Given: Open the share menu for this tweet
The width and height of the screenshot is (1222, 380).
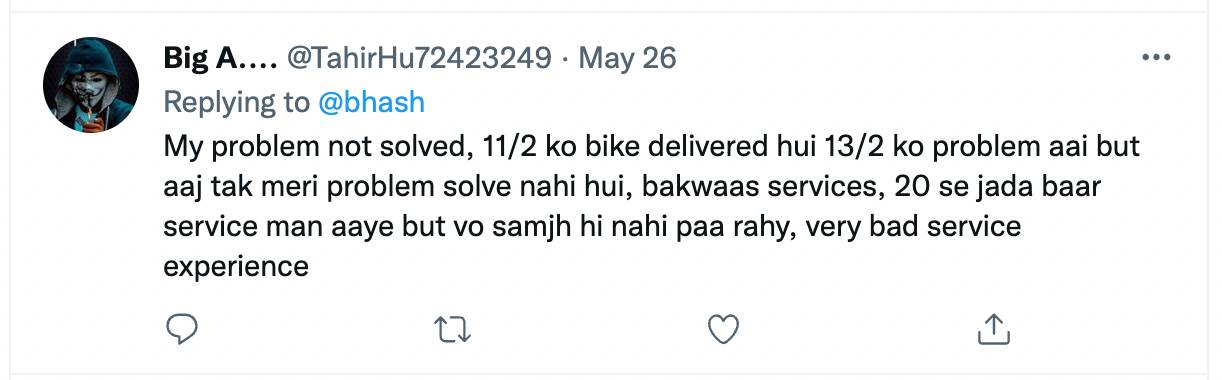Looking at the screenshot, I should coord(993,328).
